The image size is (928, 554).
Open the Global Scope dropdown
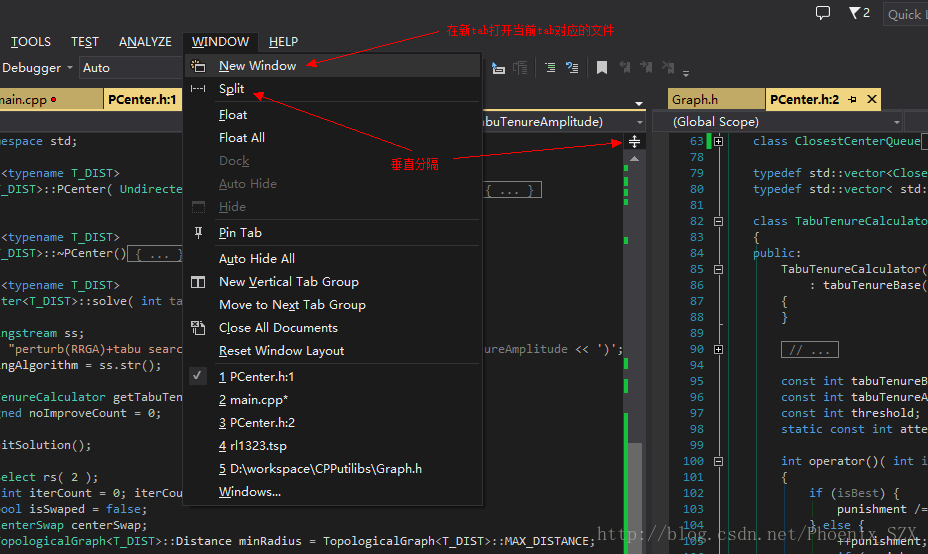point(779,122)
